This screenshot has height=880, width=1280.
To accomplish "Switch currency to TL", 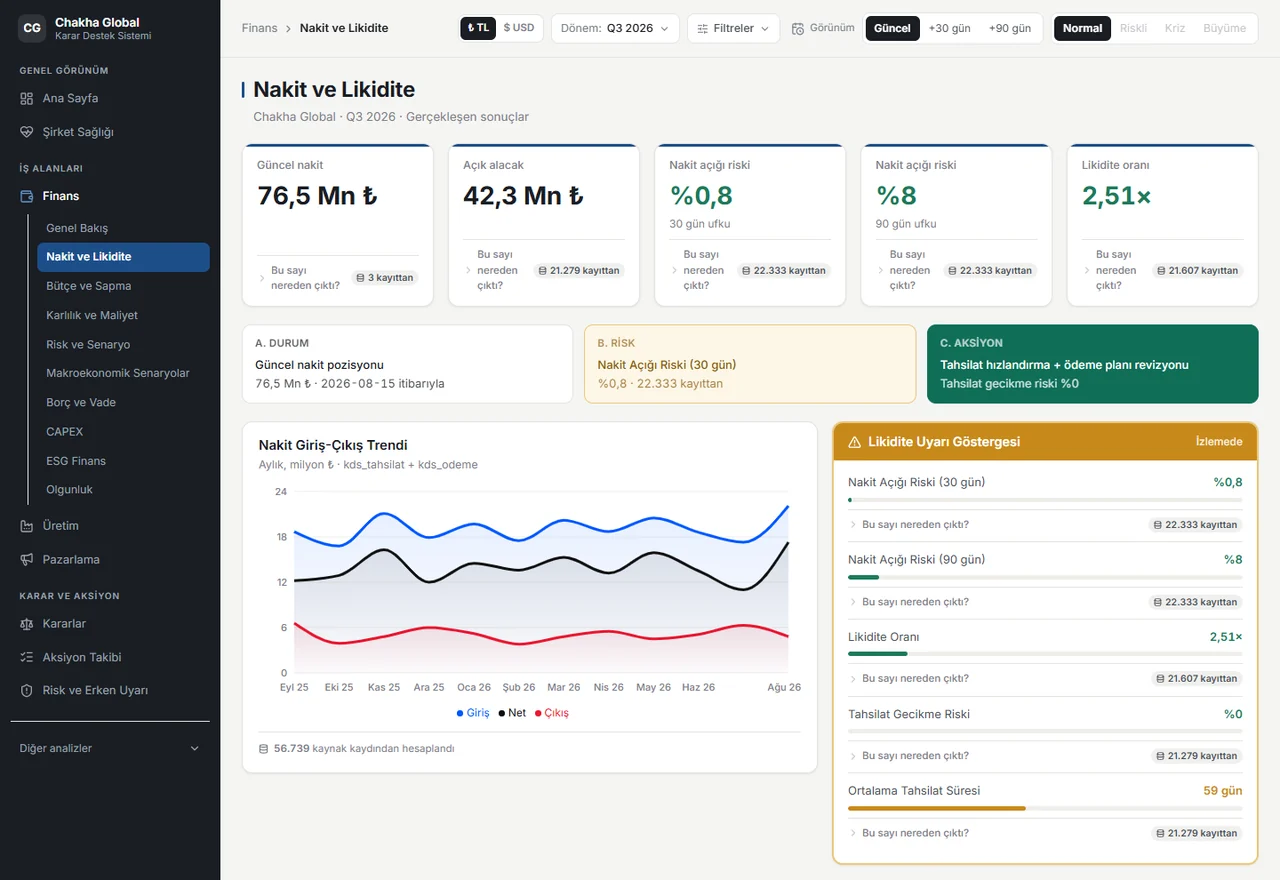I will point(479,28).
